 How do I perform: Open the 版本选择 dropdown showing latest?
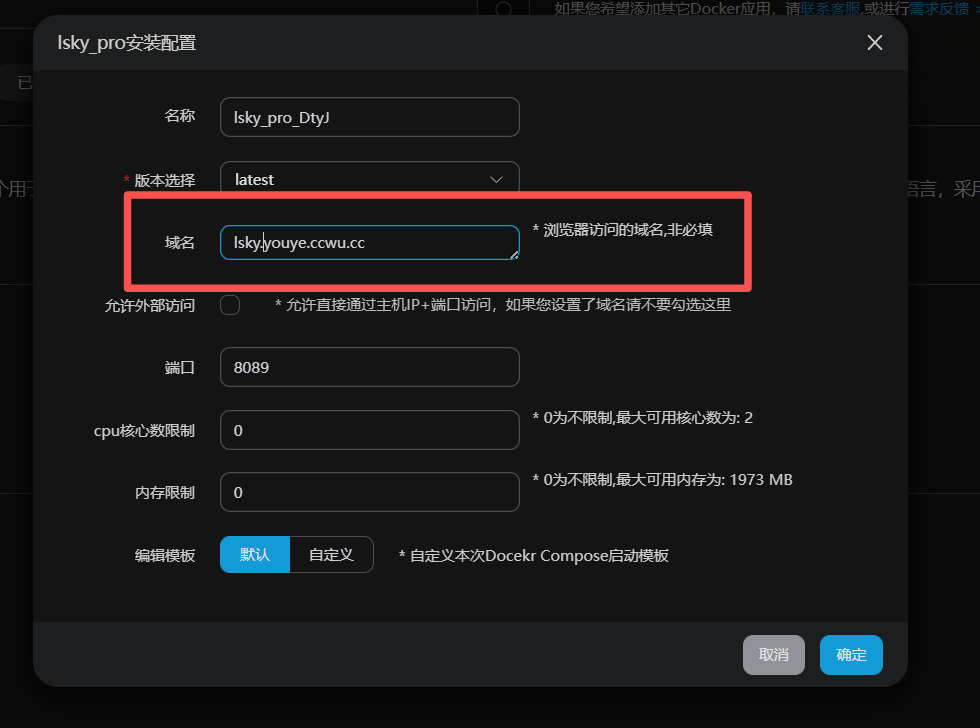[x=369, y=180]
